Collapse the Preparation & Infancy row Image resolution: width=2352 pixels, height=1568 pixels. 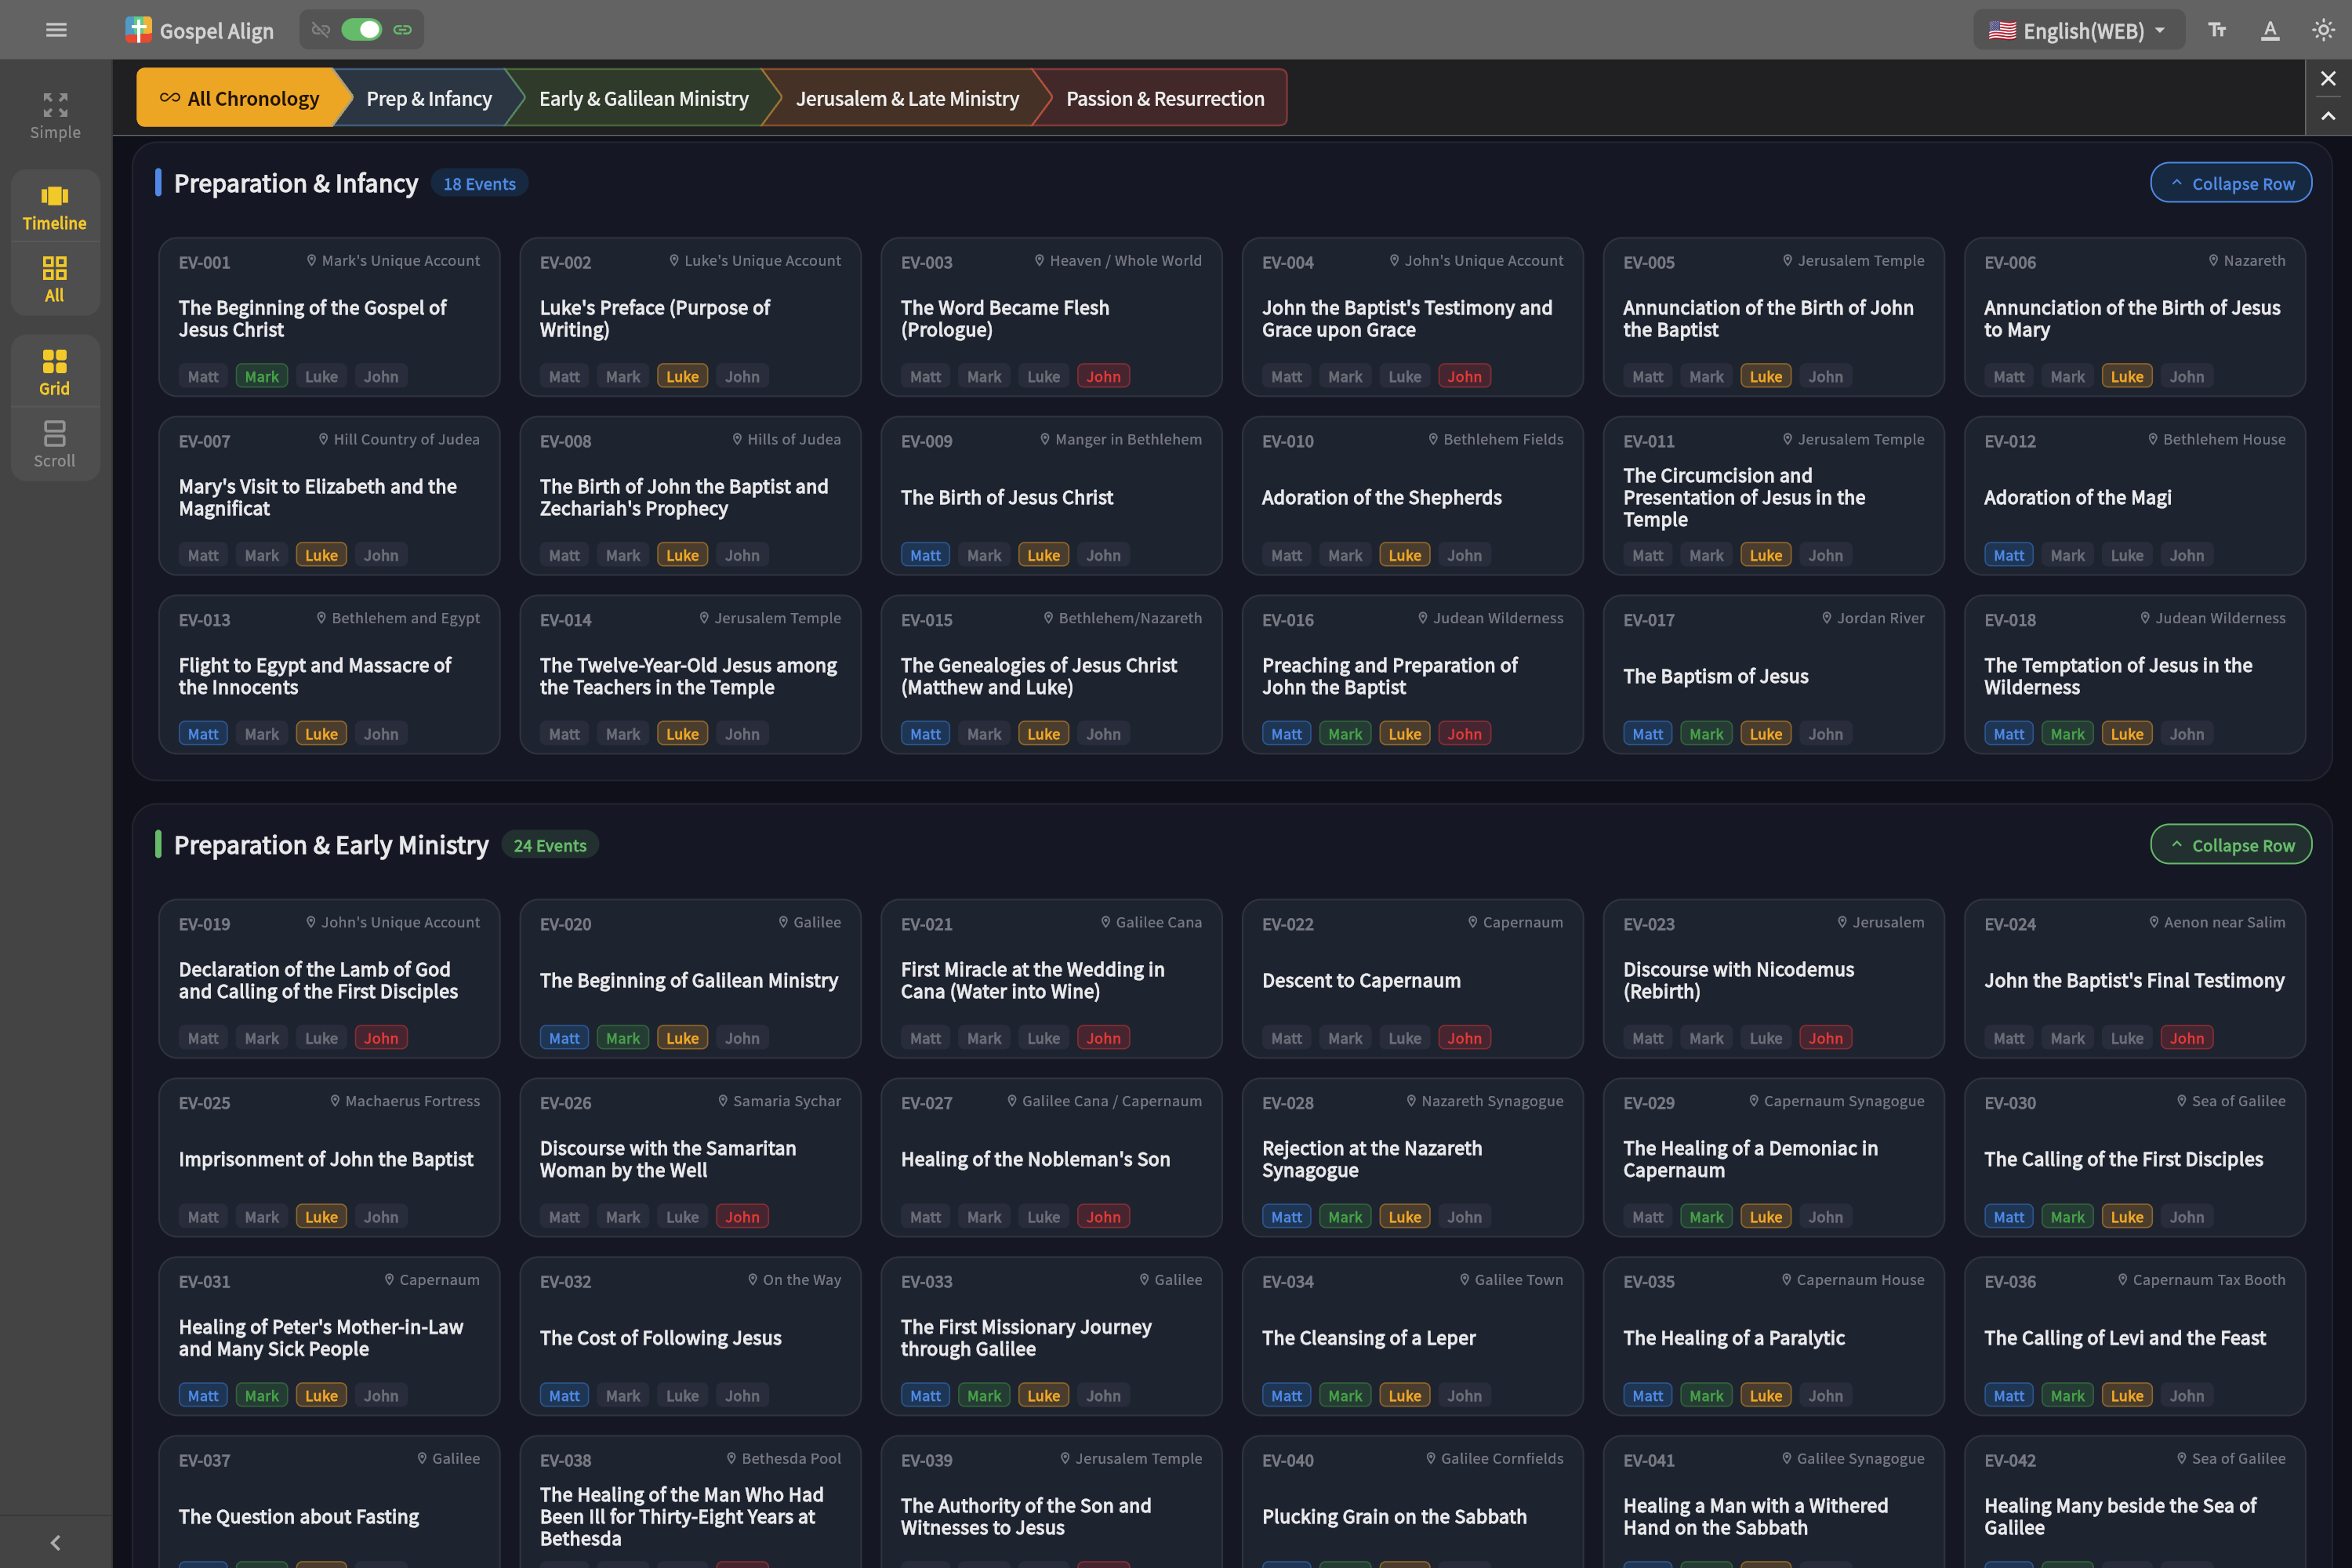[x=2231, y=183]
